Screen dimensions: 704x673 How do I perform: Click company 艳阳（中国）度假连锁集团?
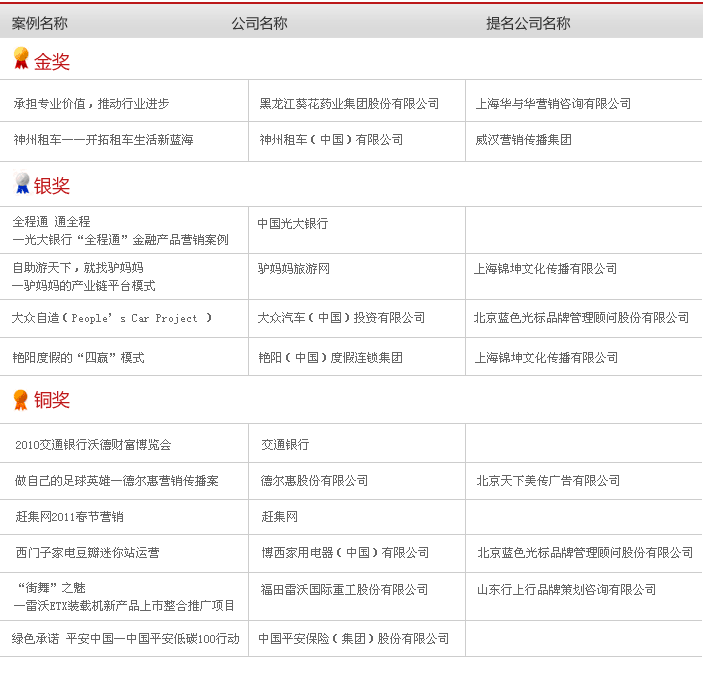[x=330, y=358]
